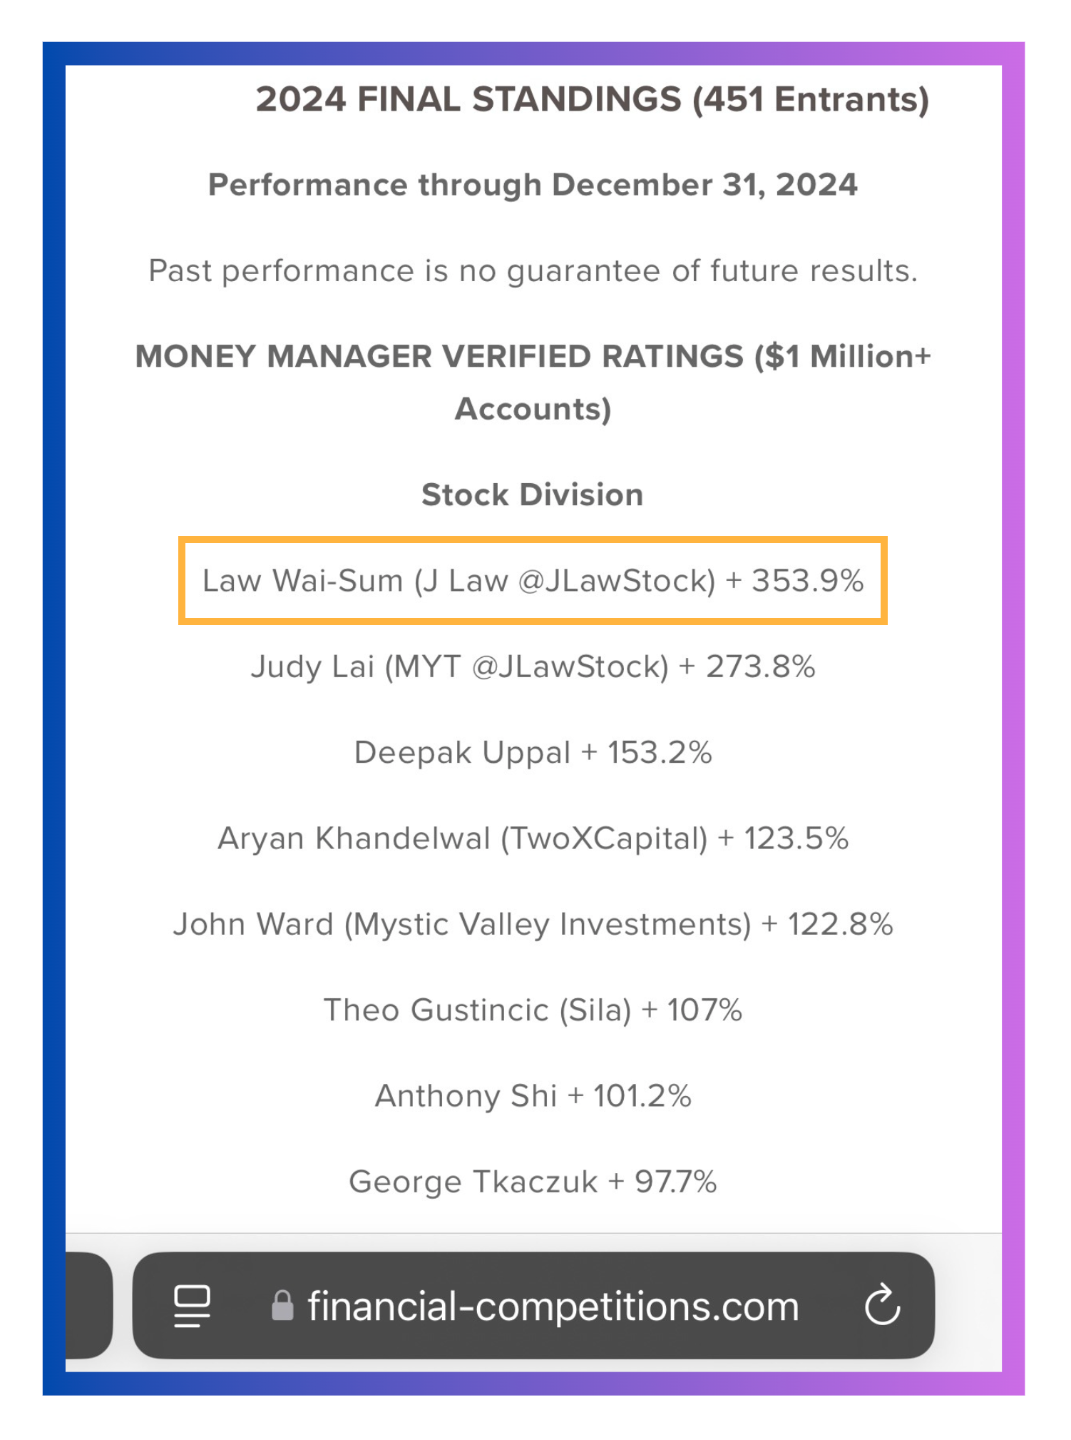Switch to the adjacent tab at left edge
The image size is (1071, 1440).
click(86, 1305)
